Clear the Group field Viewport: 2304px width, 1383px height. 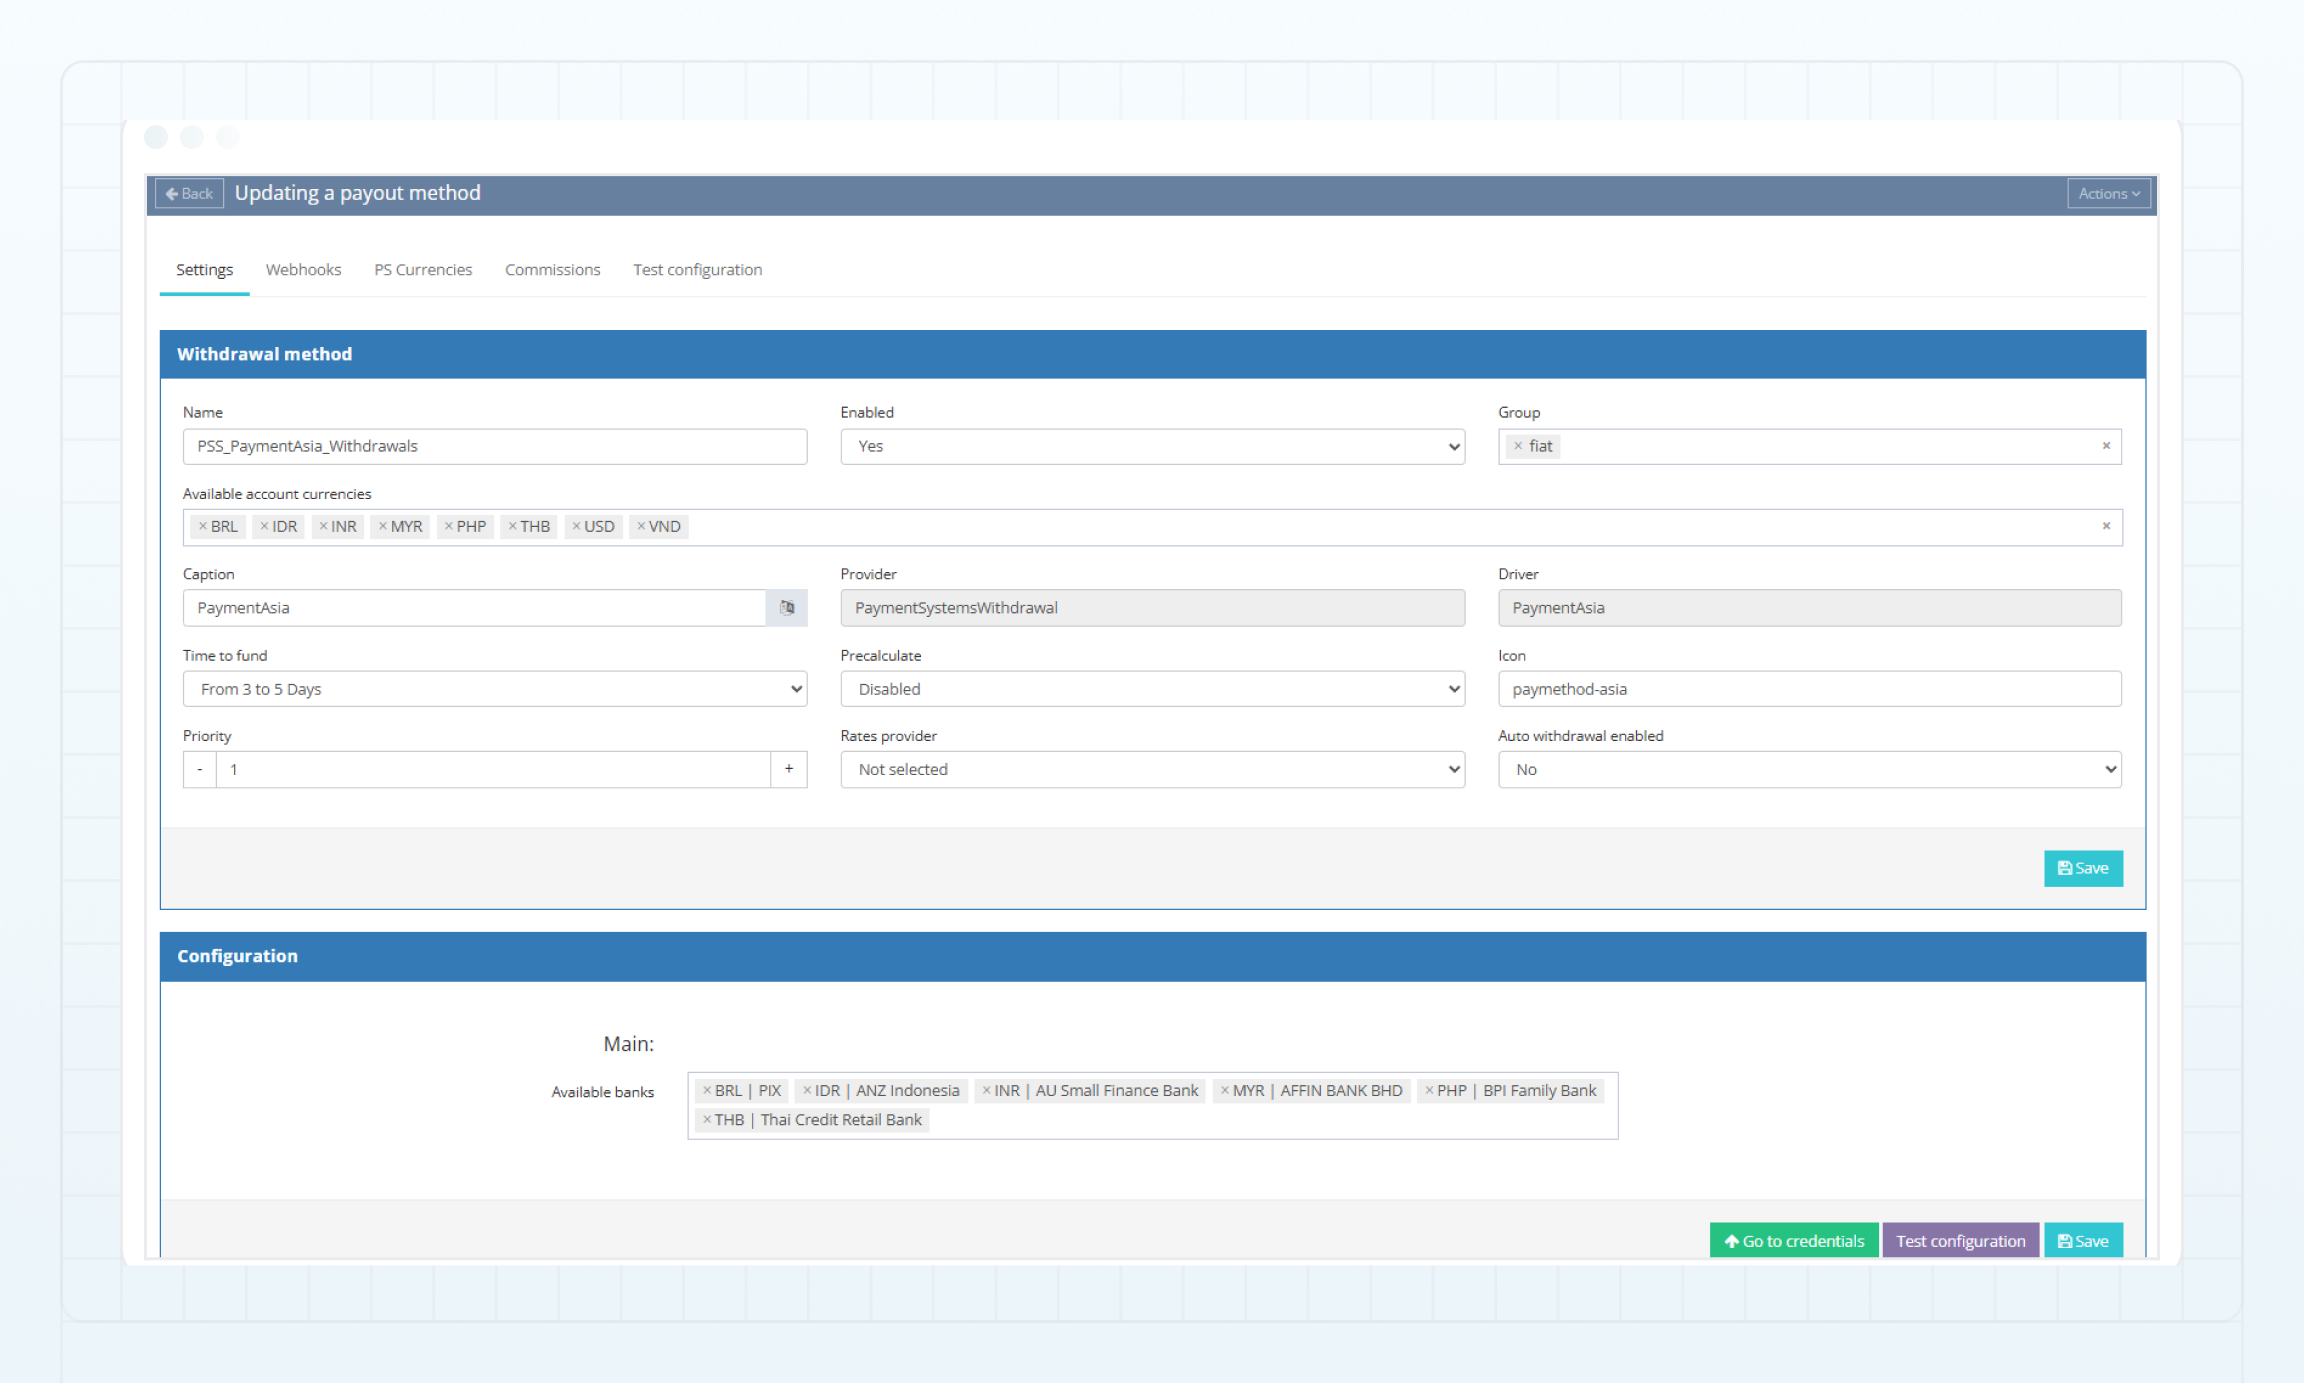point(2106,446)
